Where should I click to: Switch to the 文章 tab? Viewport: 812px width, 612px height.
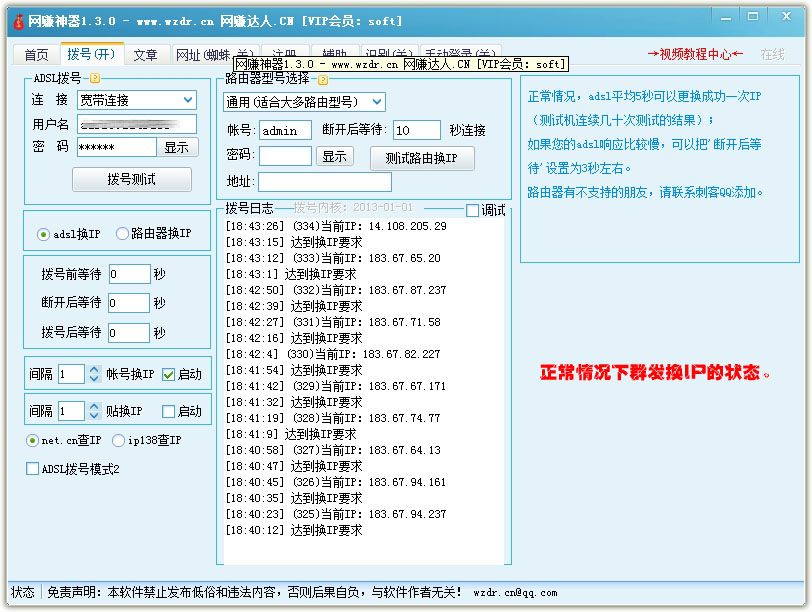click(146, 55)
